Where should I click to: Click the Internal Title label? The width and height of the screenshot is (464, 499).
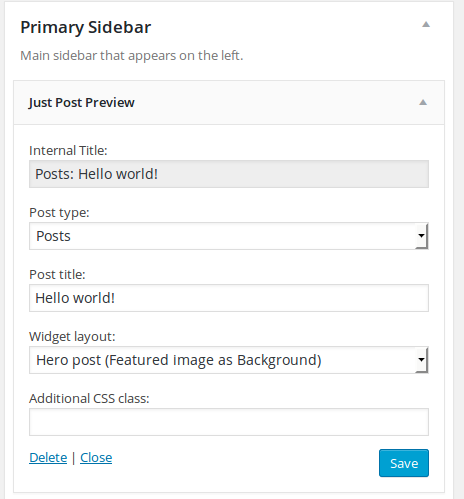(68, 151)
